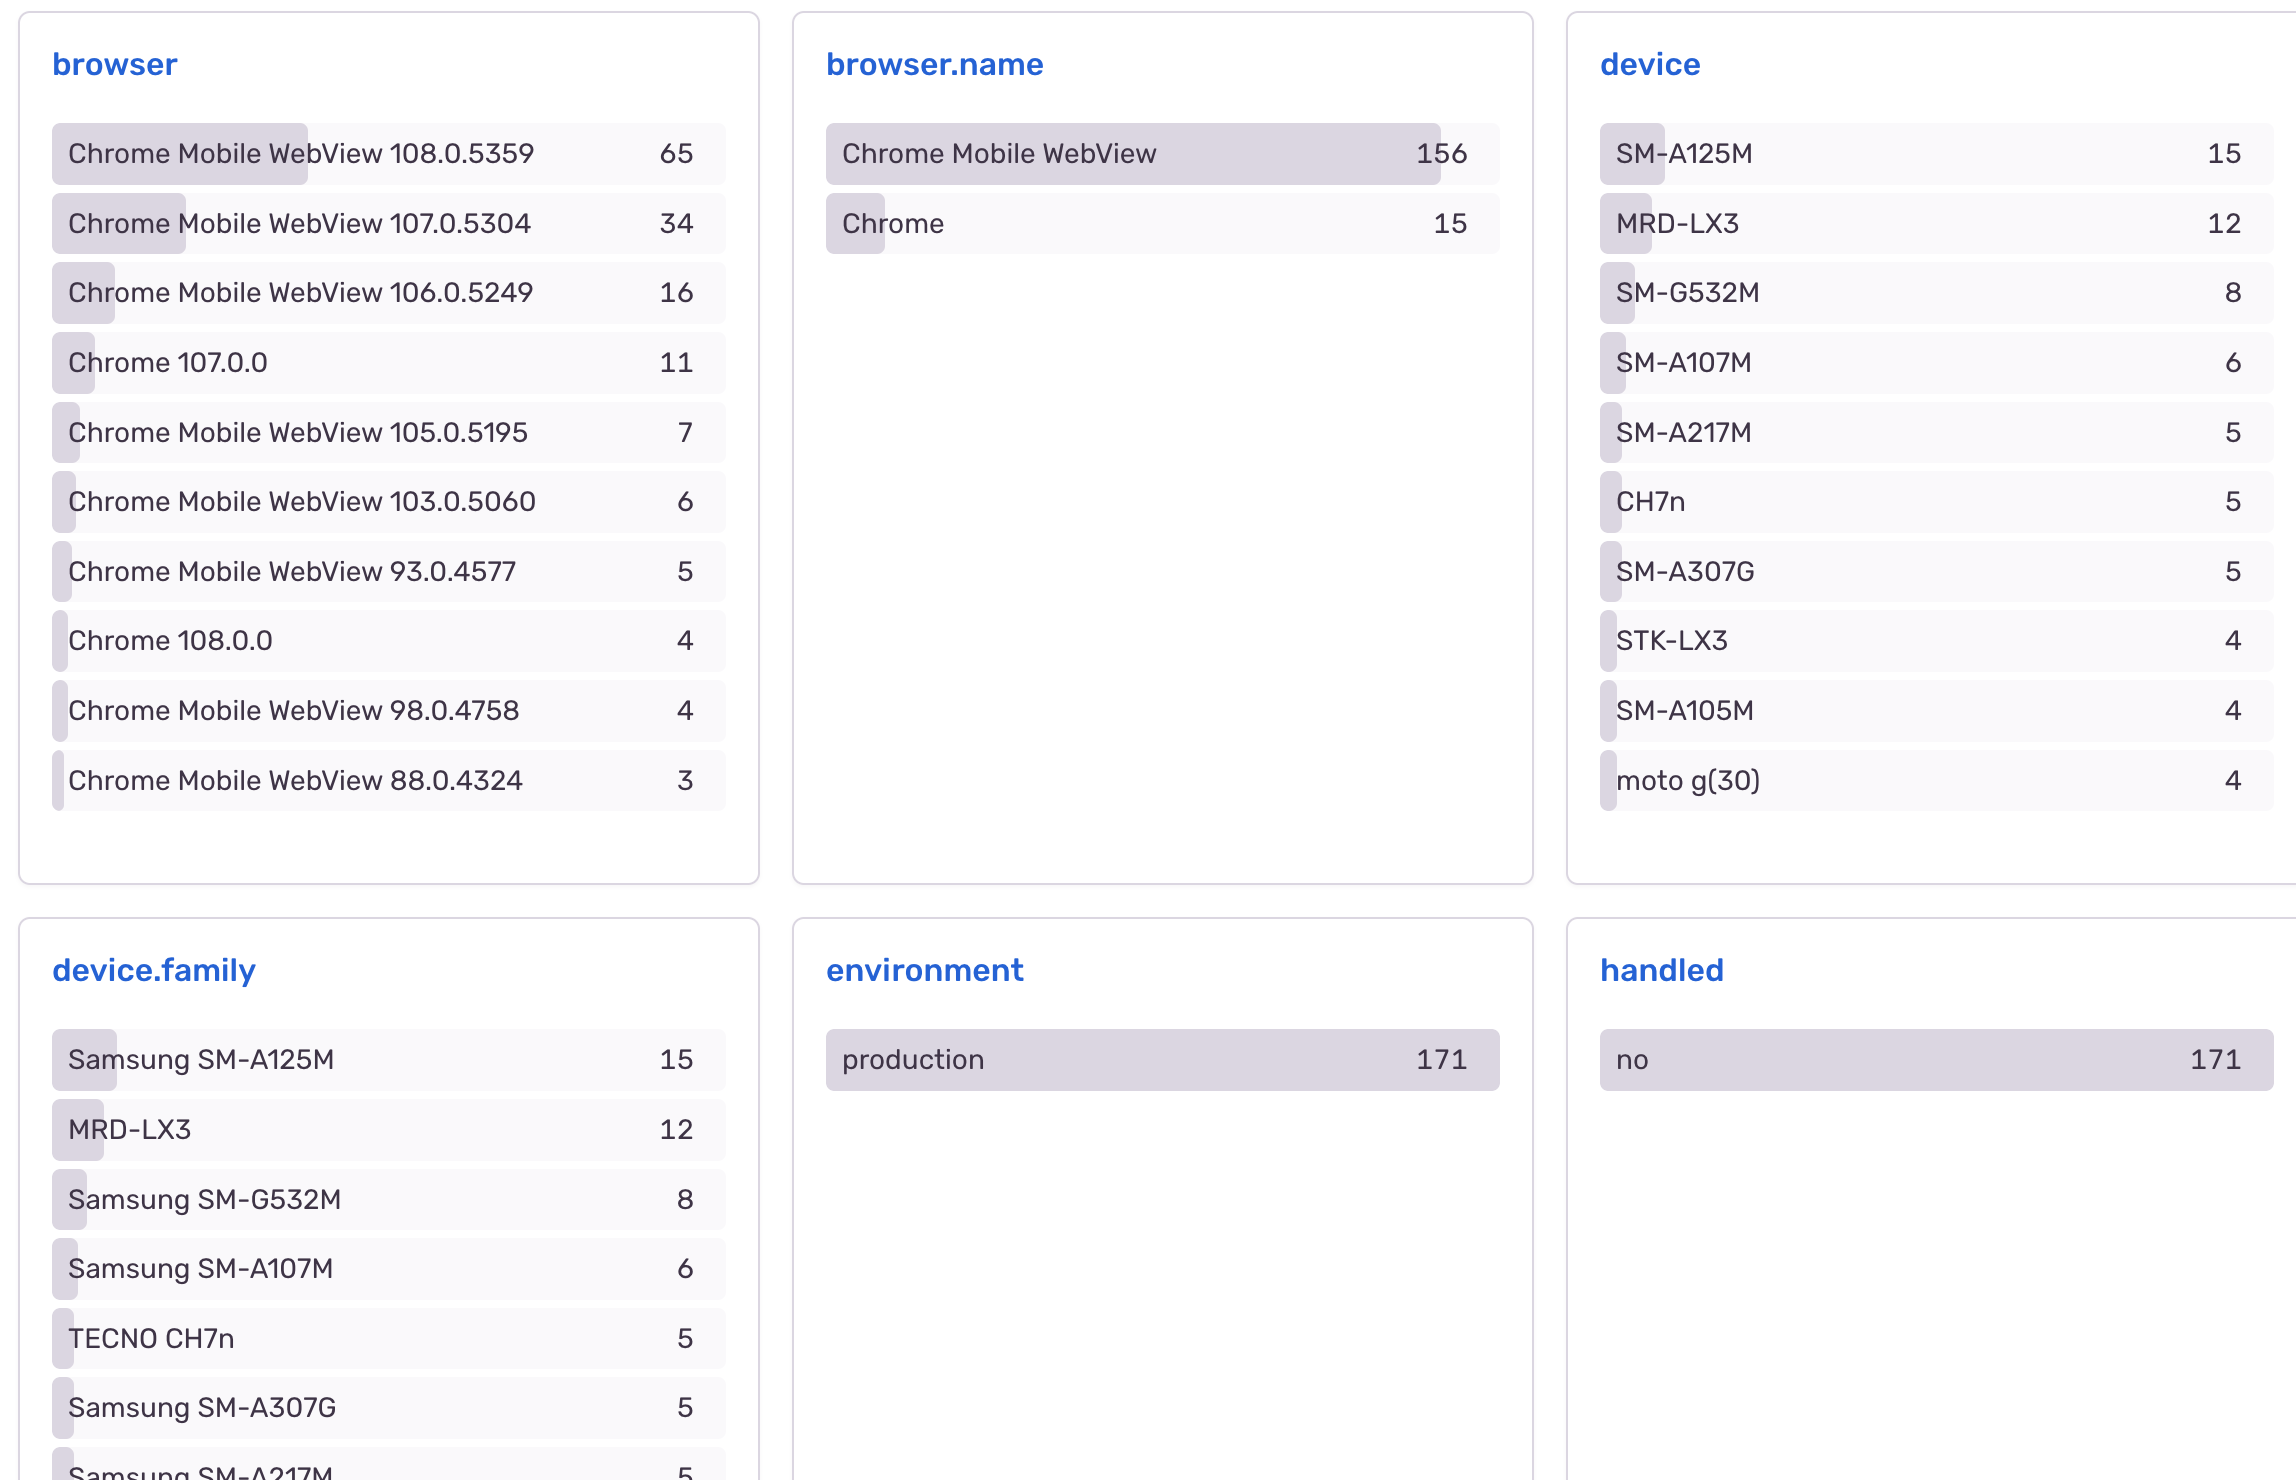Click the STK-LX3 device entry

(1935, 641)
